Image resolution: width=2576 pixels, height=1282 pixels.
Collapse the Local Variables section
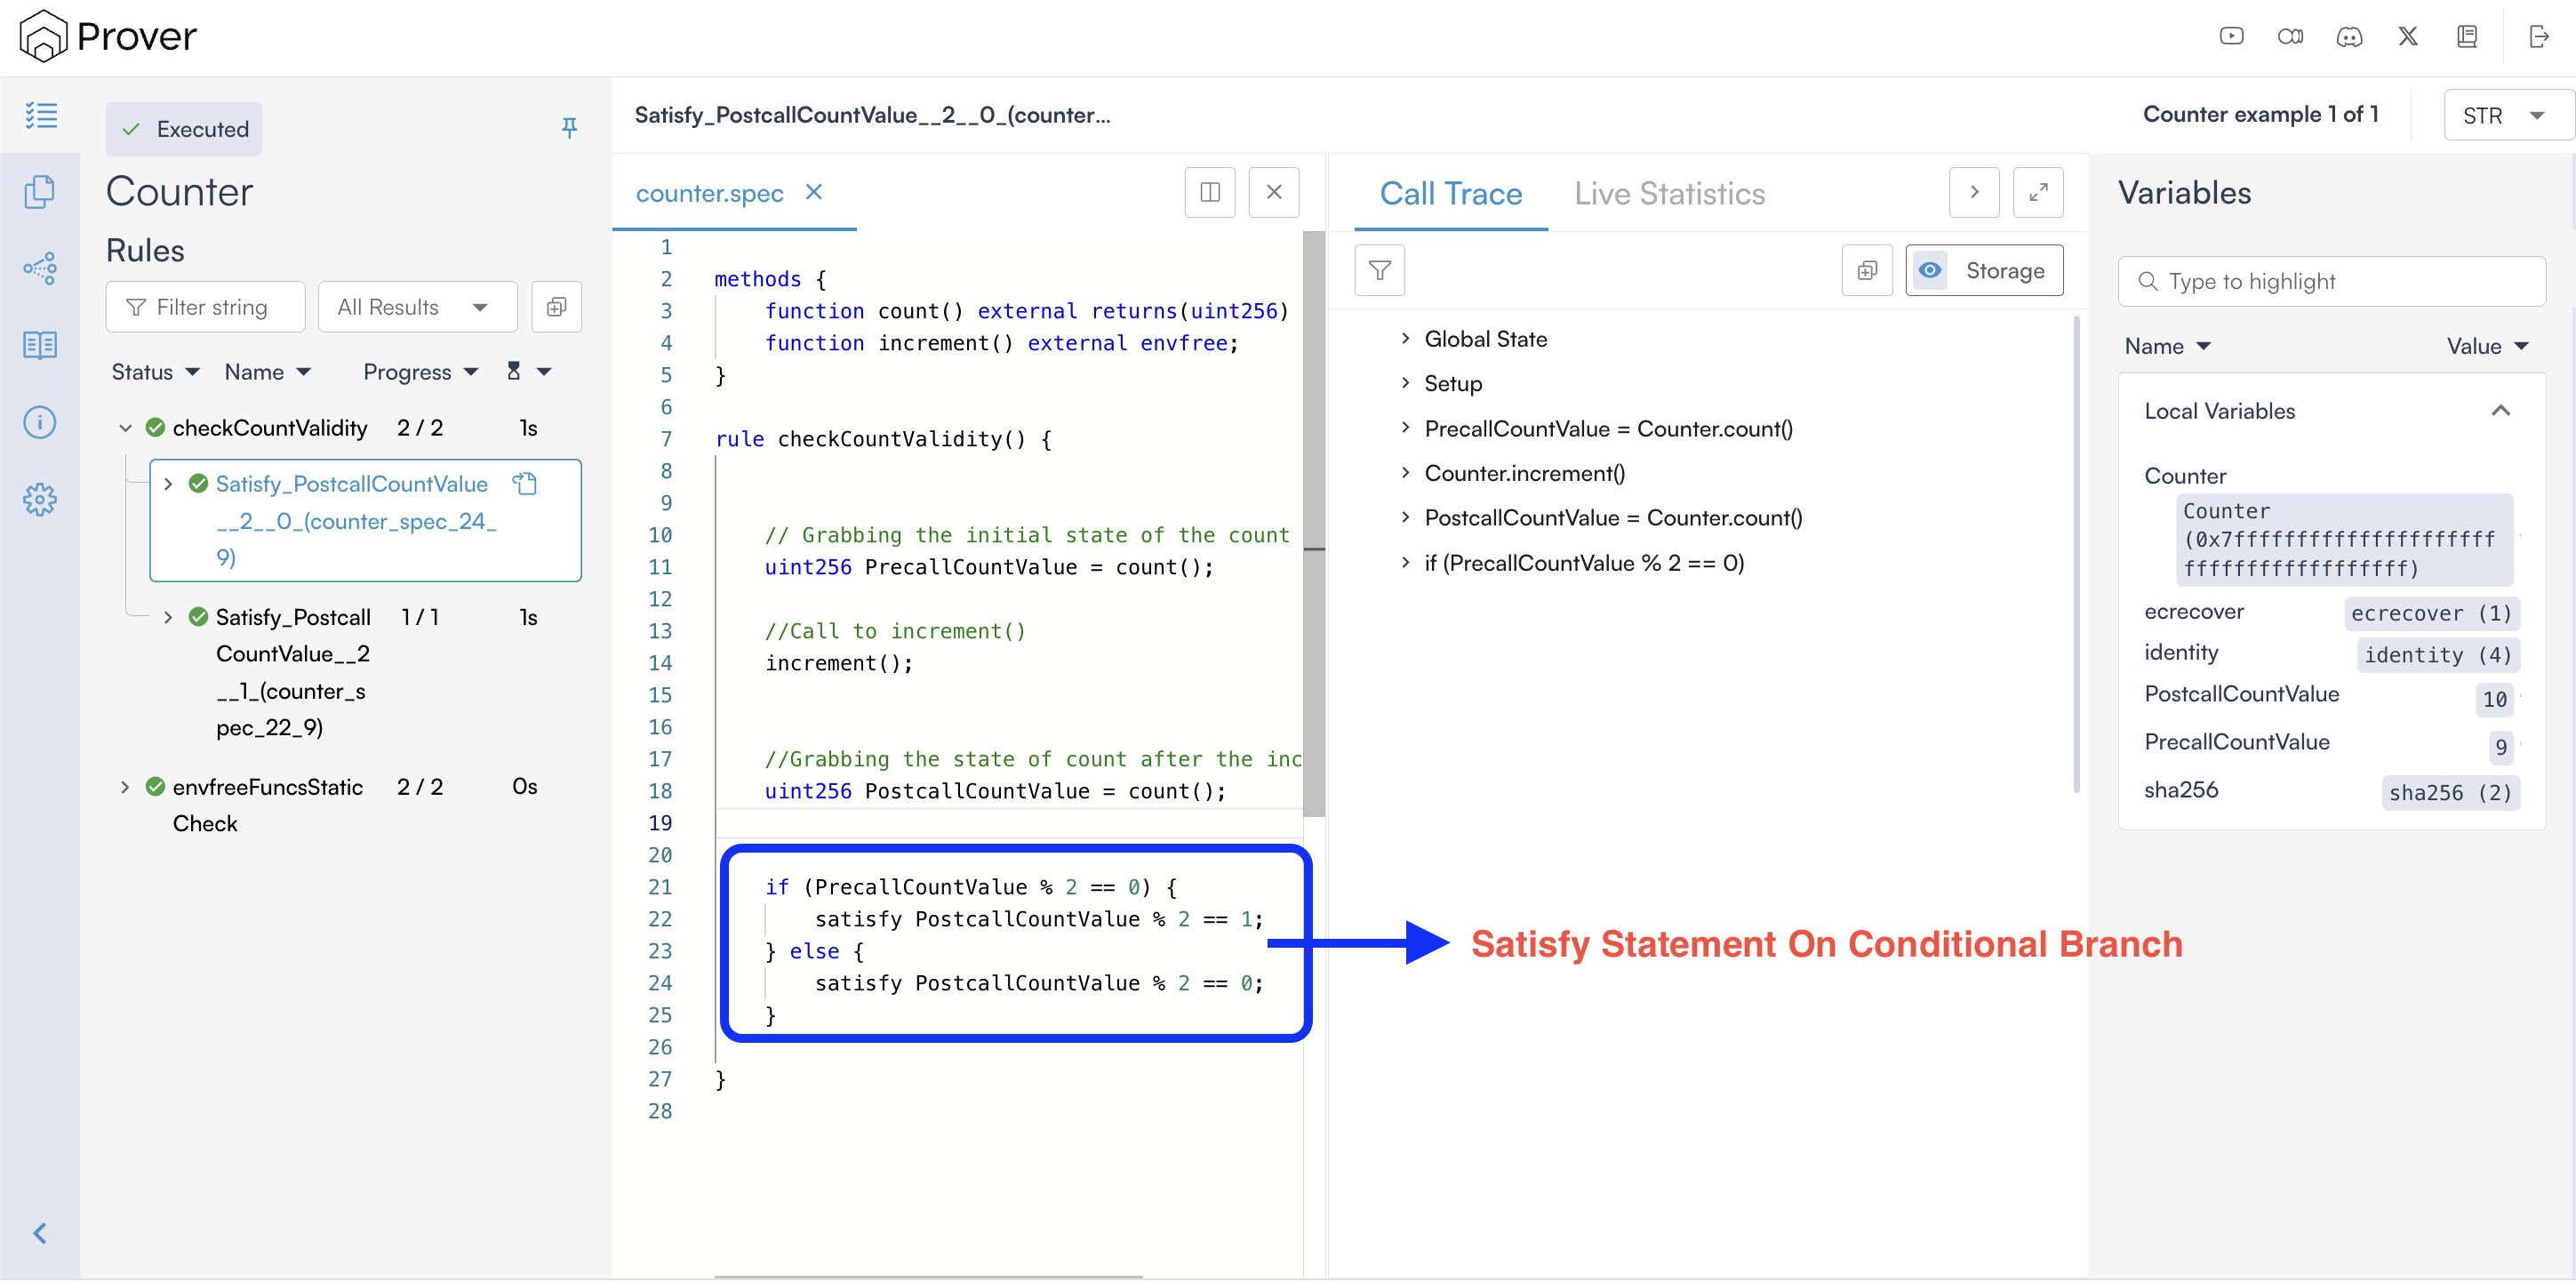(x=2500, y=411)
